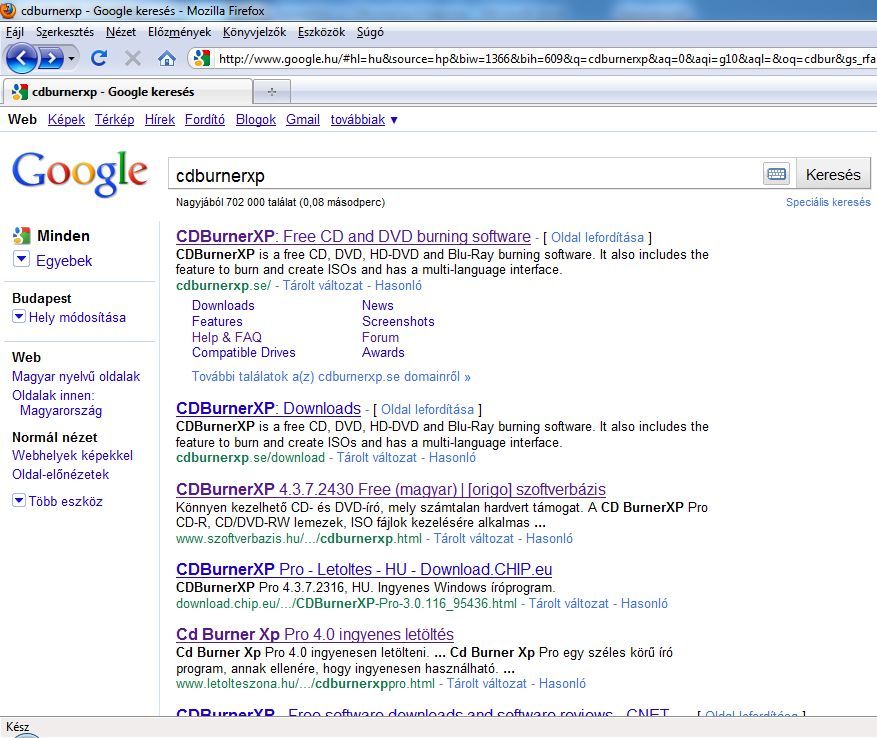The image size is (877, 738).
Task: Open Hasonló for cdburnerxp.se/download
Action: pyautogui.click(x=452, y=458)
